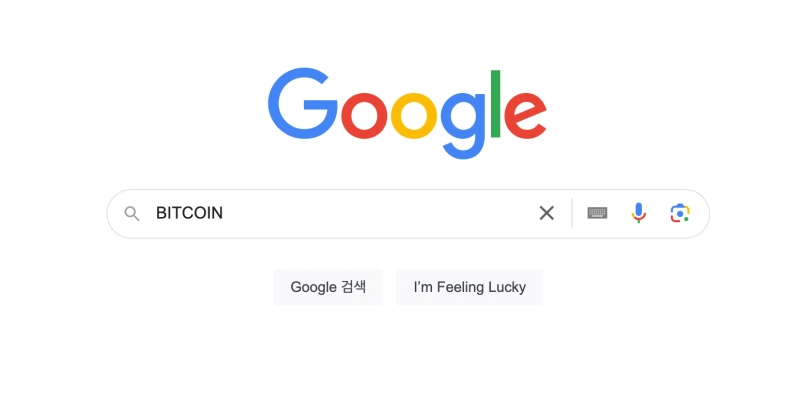
Task: Click the Google 검색 button
Action: [x=328, y=287]
